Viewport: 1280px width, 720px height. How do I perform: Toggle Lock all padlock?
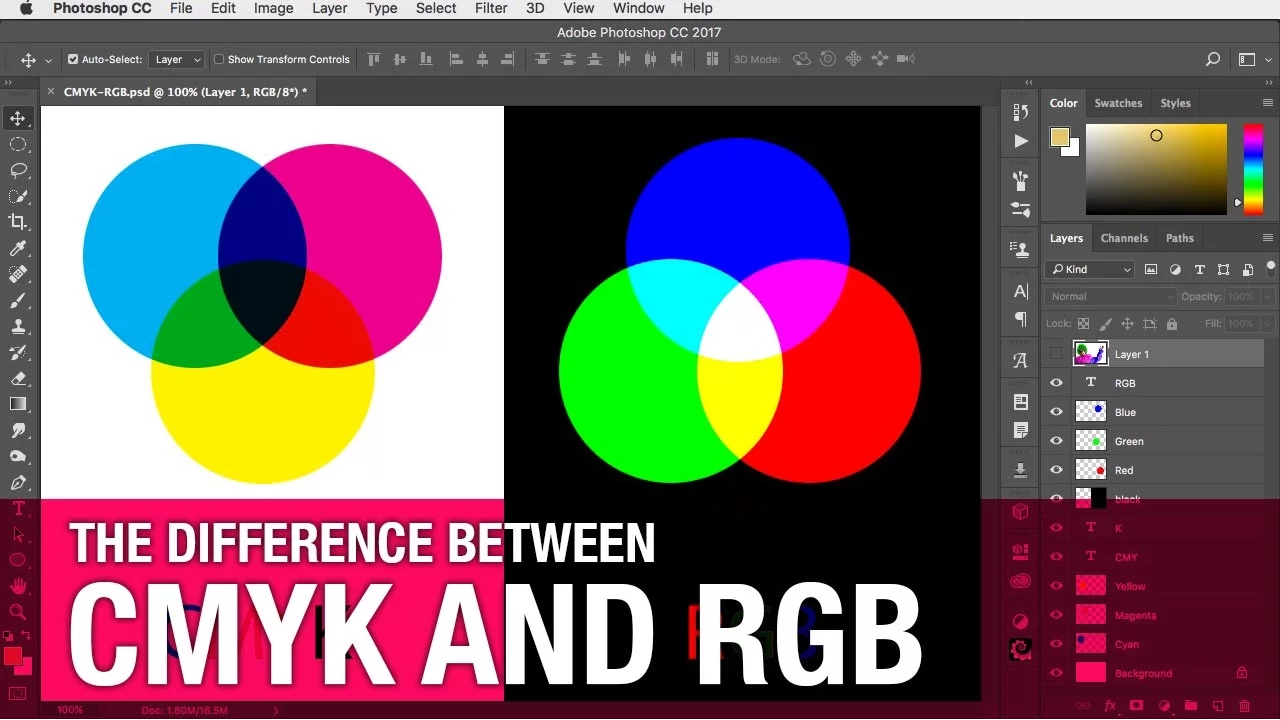[1172, 324]
